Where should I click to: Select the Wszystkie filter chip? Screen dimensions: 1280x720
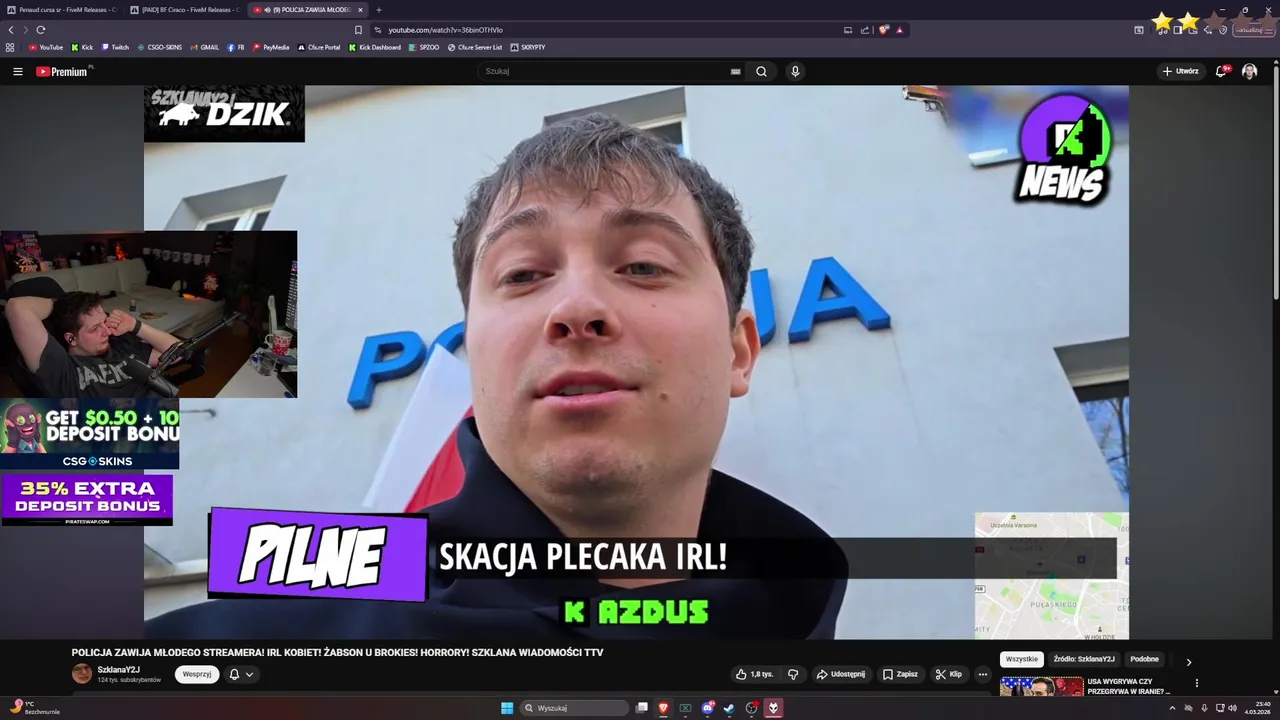point(1022,659)
